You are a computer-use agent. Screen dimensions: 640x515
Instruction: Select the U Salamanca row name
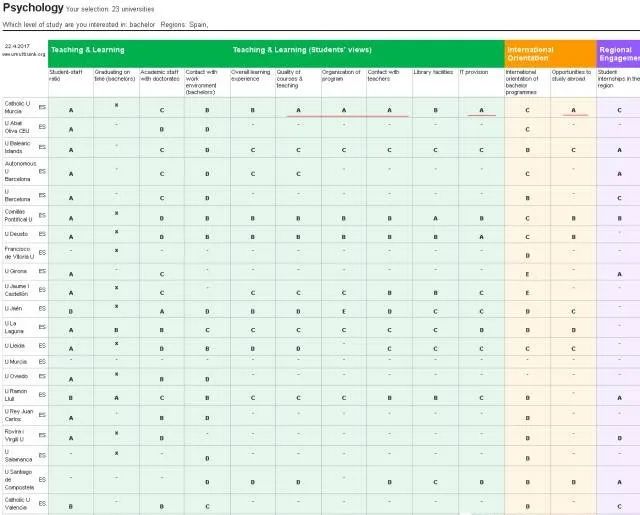coord(18,455)
